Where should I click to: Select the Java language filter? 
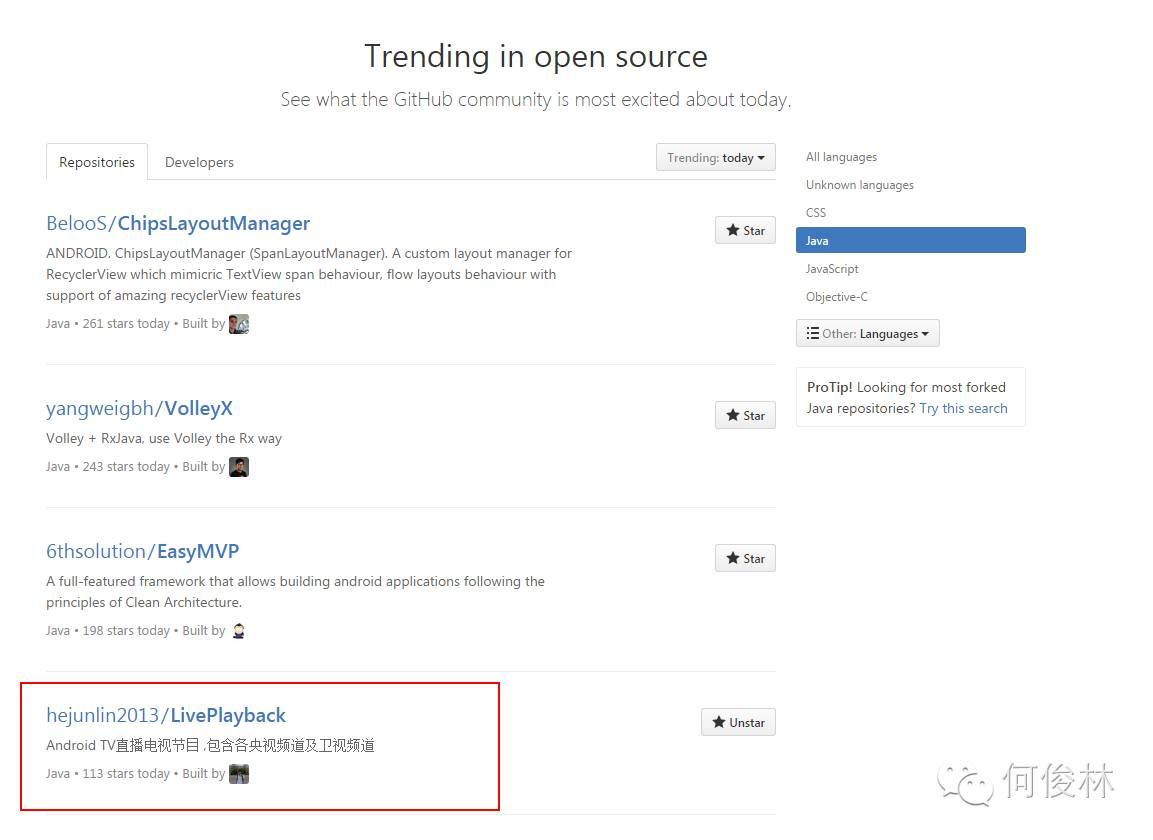910,241
